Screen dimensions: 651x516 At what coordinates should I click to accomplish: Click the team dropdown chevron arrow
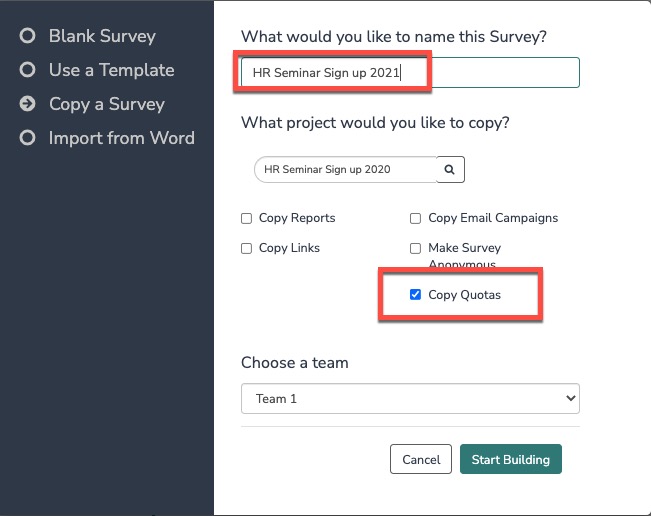click(x=571, y=398)
